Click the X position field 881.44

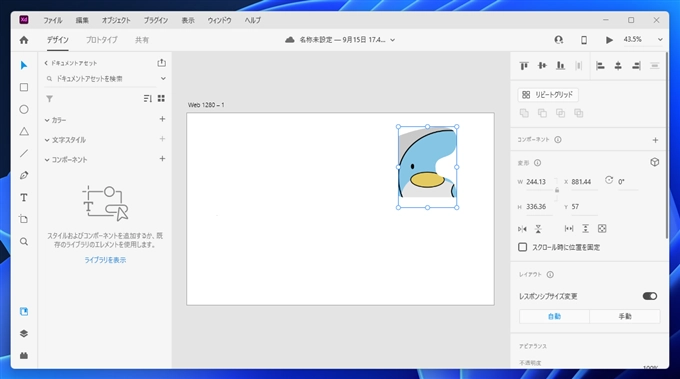[x=584, y=182]
